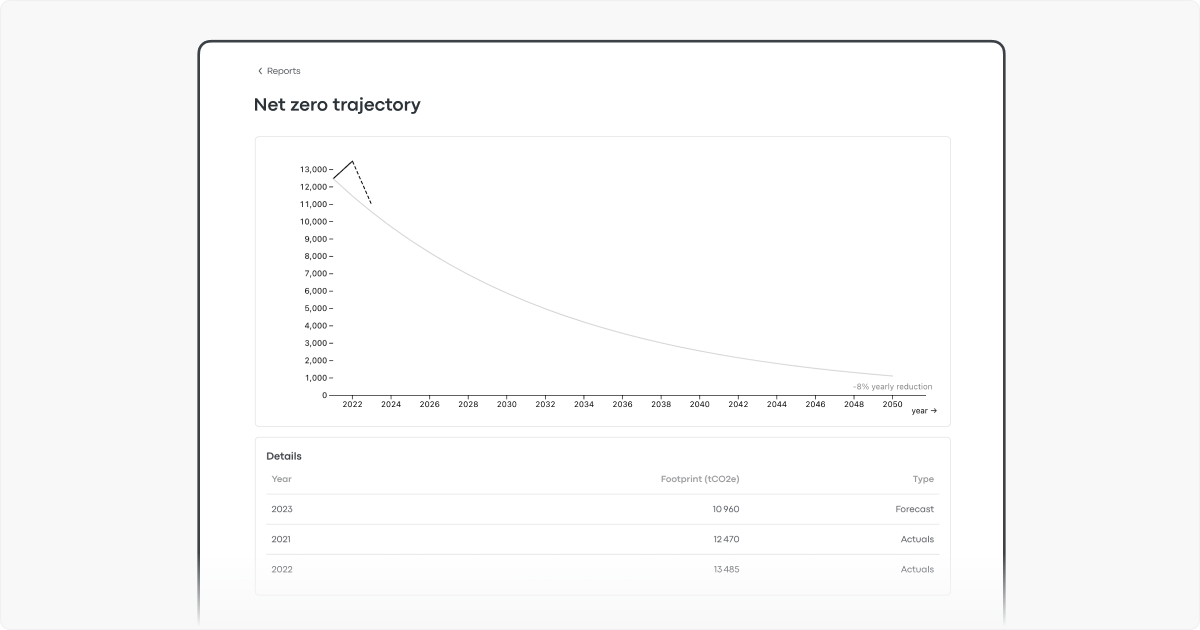Screen dimensions: 1200x630
Task: Click the 13,000 mark on the y-axis
Action: click(x=316, y=170)
